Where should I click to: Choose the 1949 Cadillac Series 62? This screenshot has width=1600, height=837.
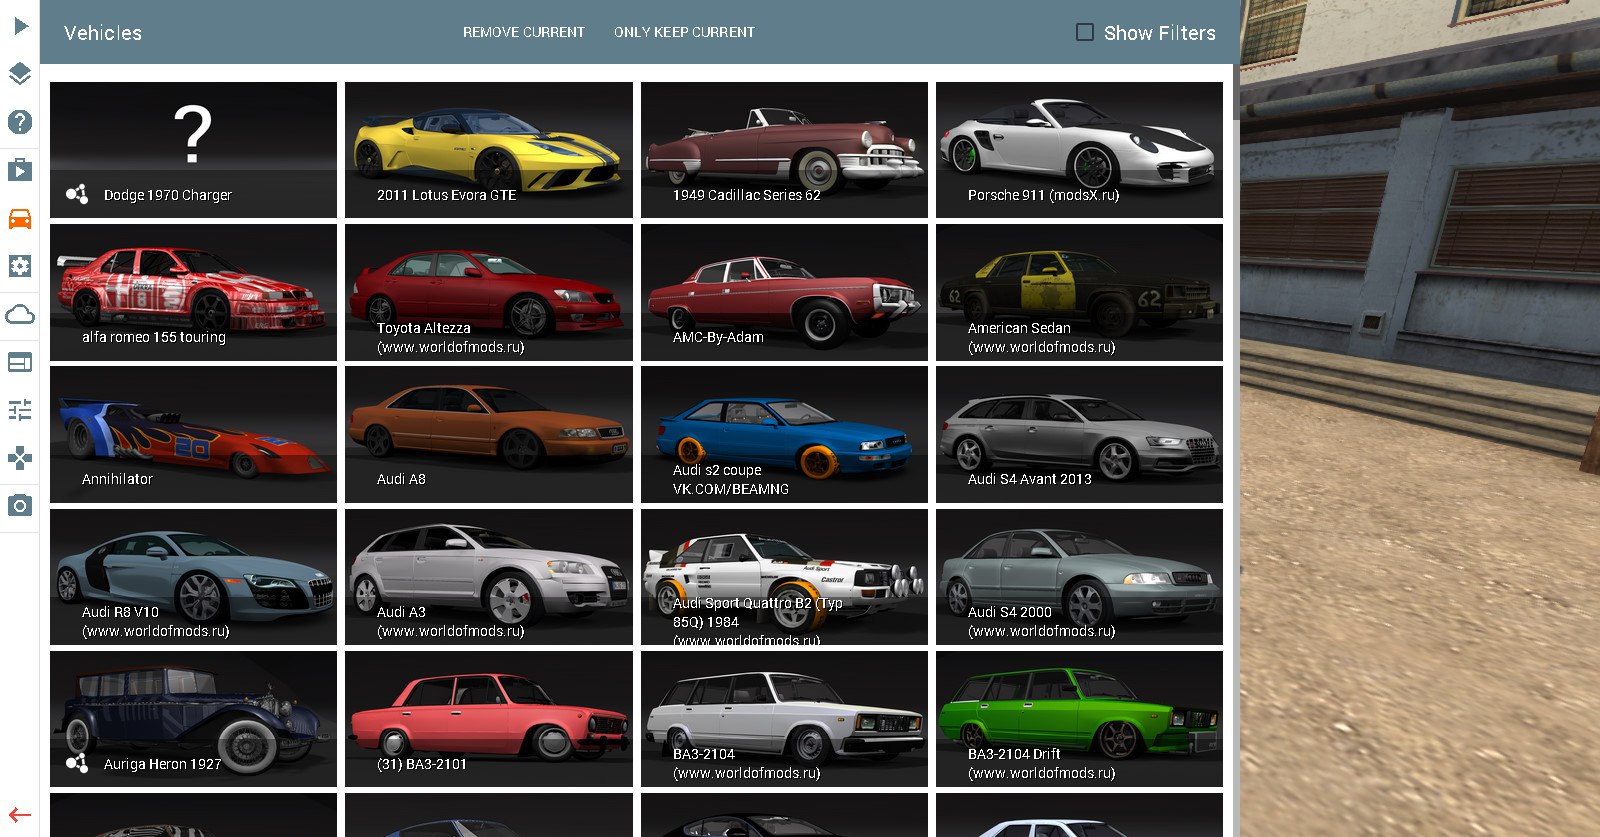(x=784, y=150)
